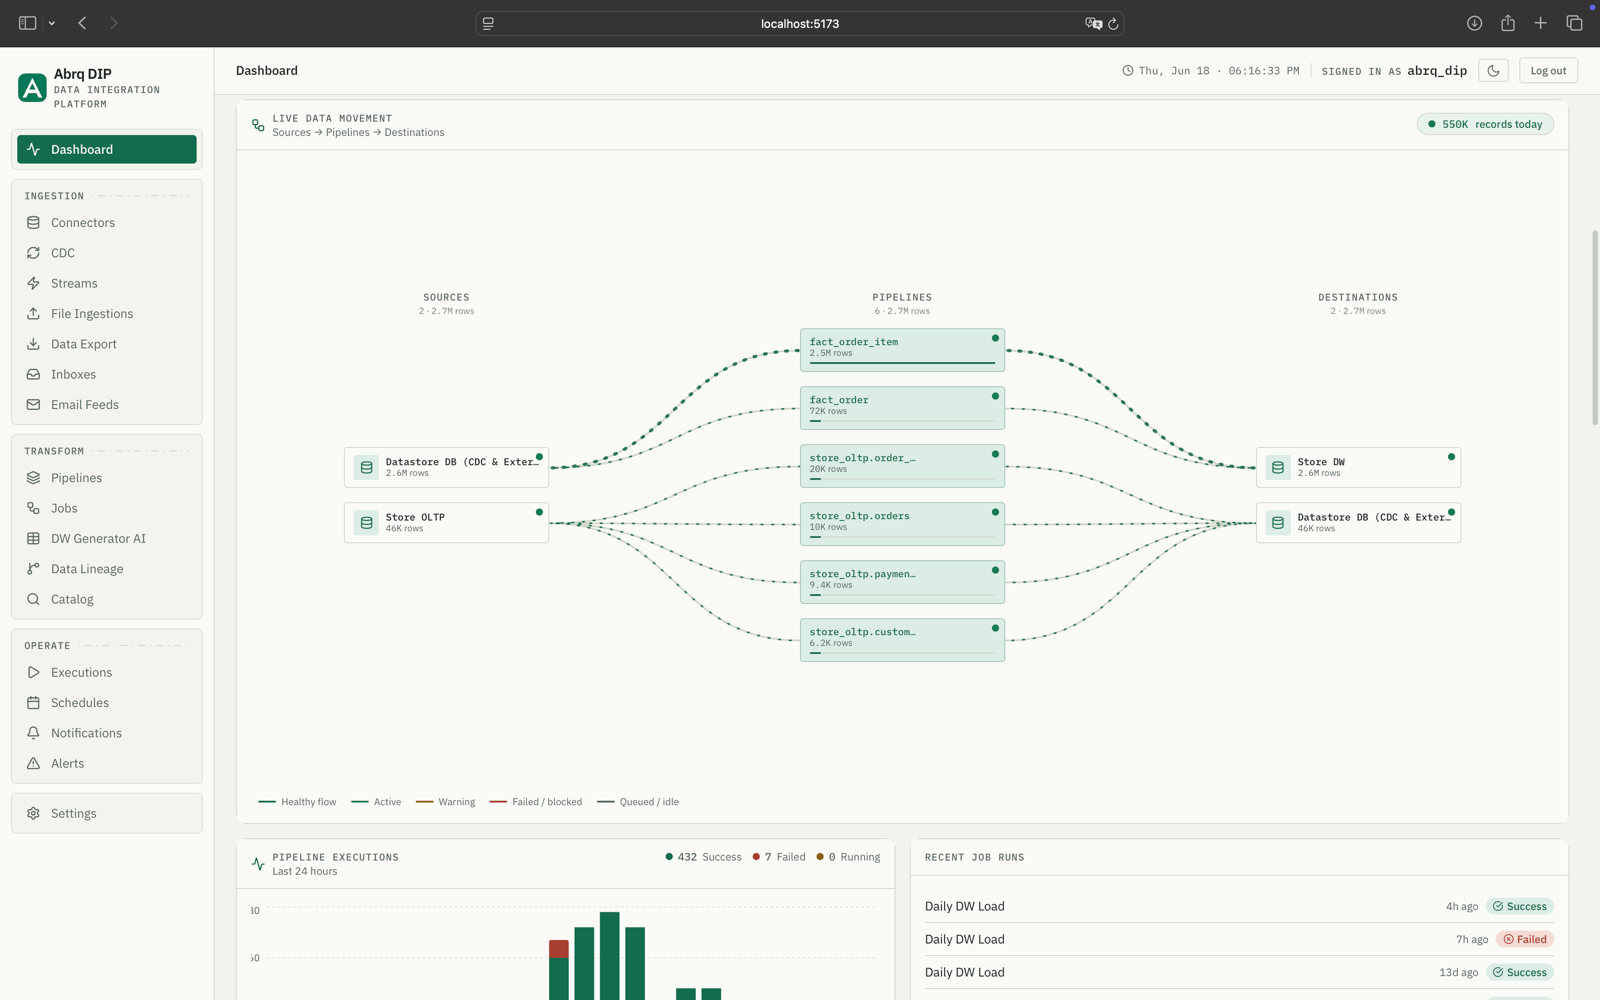
Task: Click the Settings gear icon
Action: [x=33, y=813]
